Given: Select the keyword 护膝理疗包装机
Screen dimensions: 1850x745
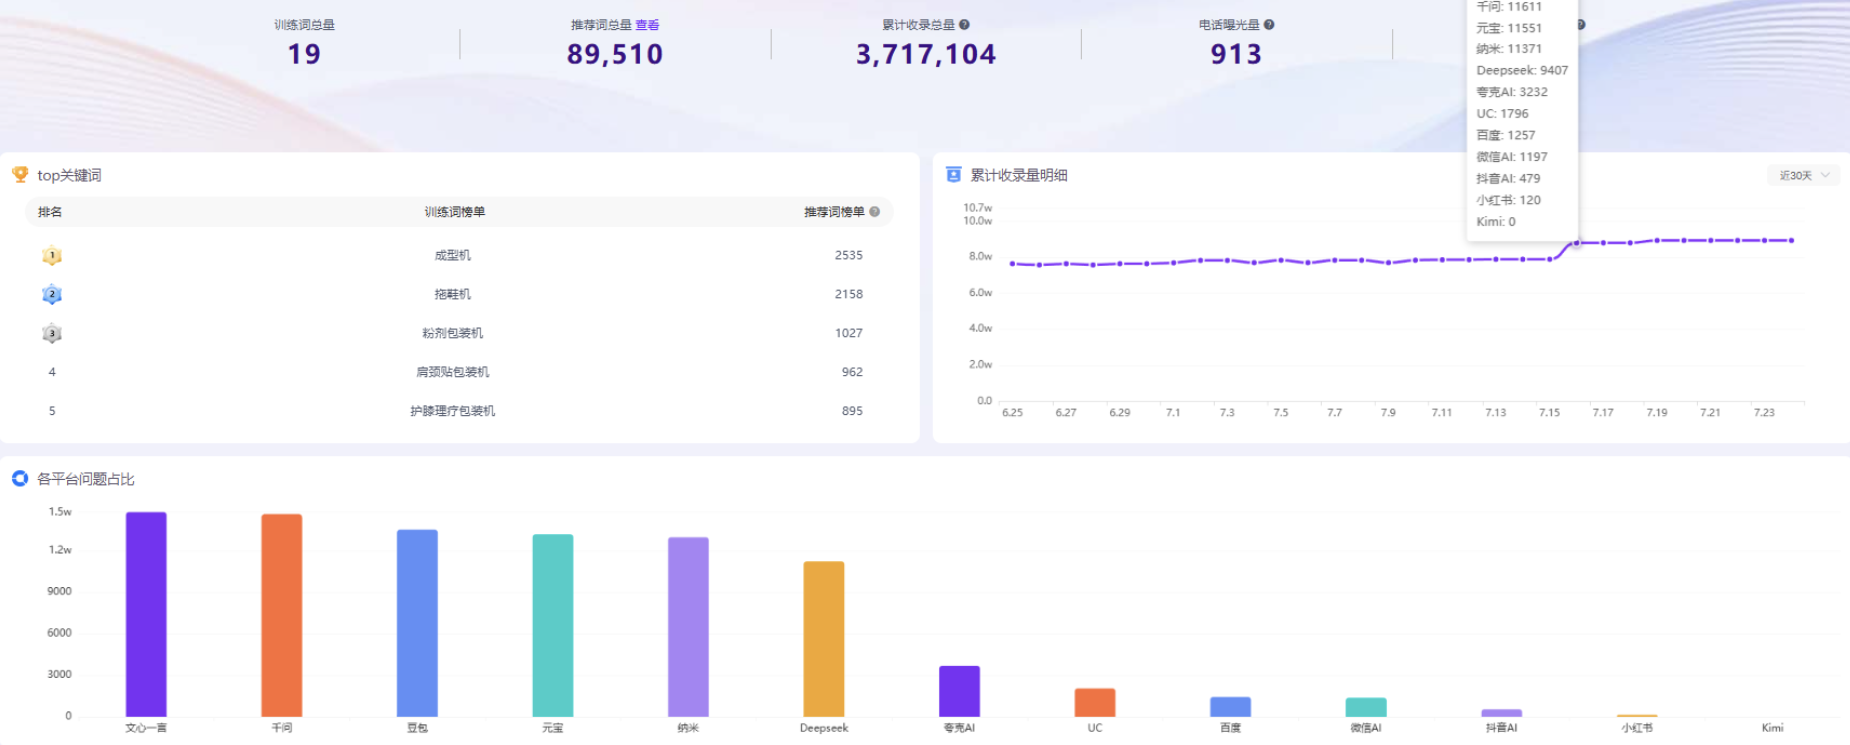Looking at the screenshot, I should pyautogui.click(x=453, y=411).
